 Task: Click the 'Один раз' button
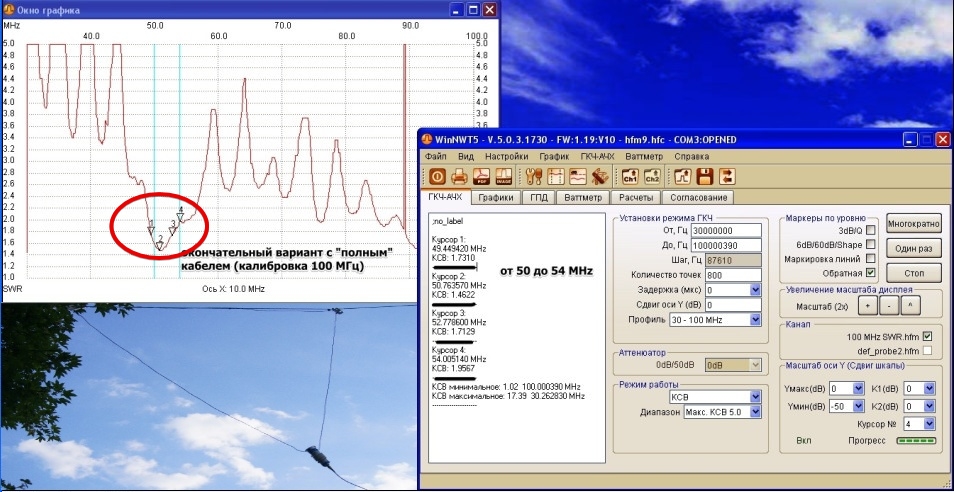(914, 248)
